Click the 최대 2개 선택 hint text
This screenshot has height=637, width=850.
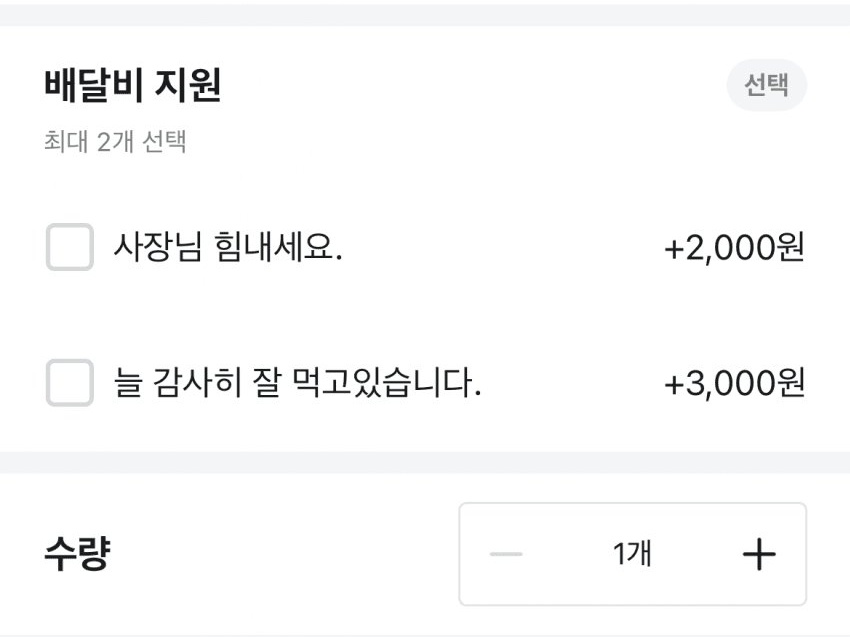(115, 142)
